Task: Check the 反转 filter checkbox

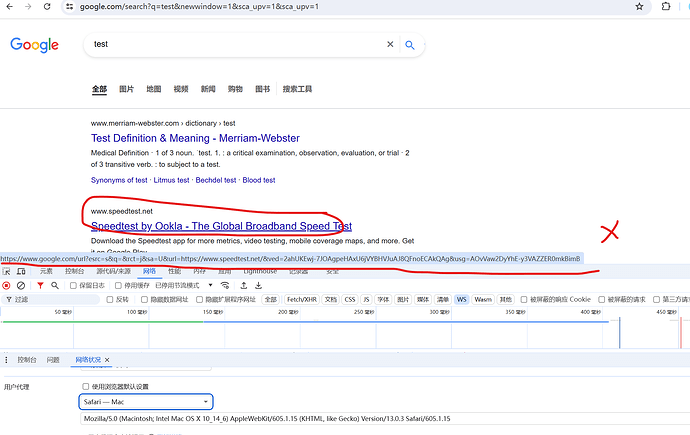Action: pos(110,300)
